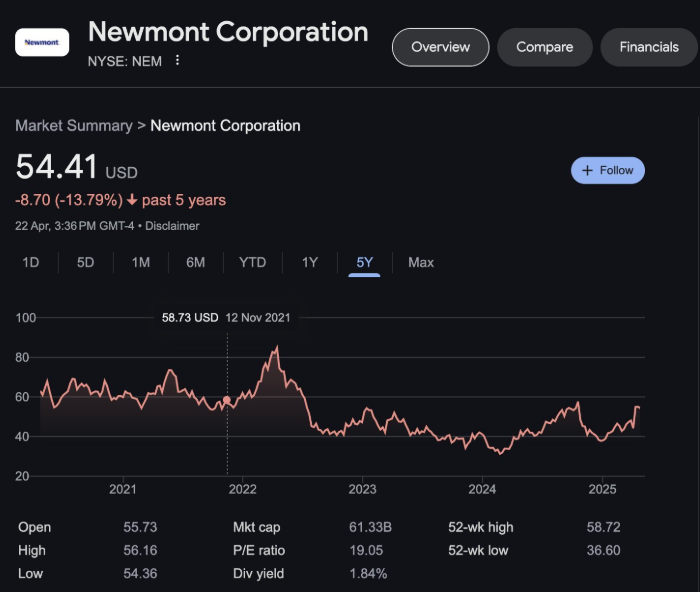Select the 1Y time range
The image size is (700, 592).
310,262
